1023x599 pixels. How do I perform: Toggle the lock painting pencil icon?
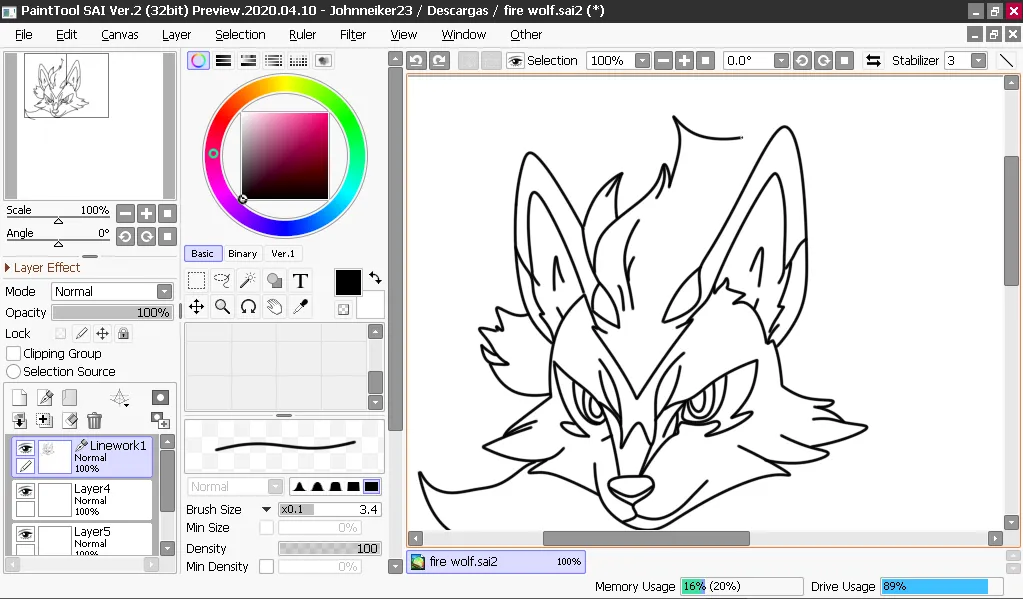coord(82,333)
